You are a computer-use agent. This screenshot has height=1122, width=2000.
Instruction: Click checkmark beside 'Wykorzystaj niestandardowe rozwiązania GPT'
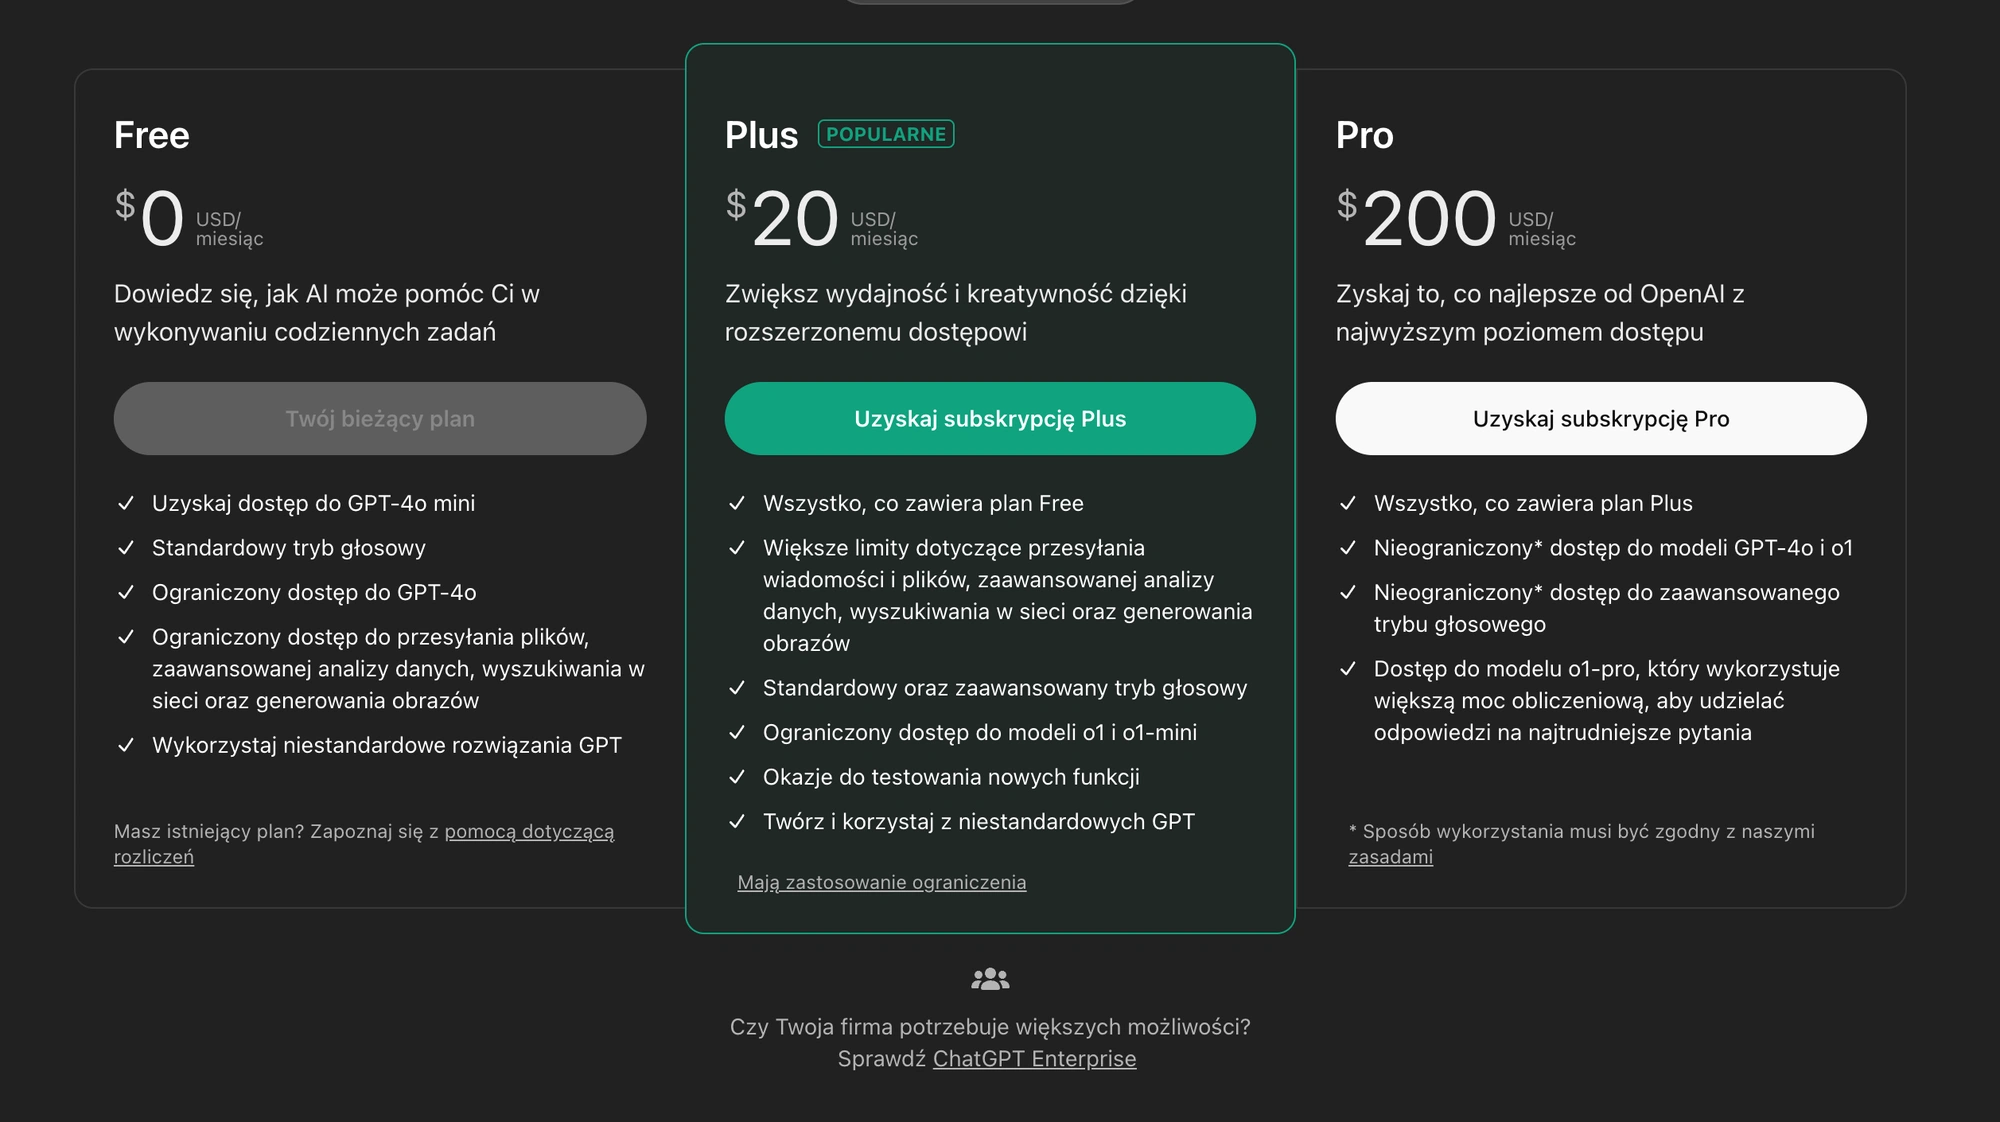pyautogui.click(x=126, y=745)
